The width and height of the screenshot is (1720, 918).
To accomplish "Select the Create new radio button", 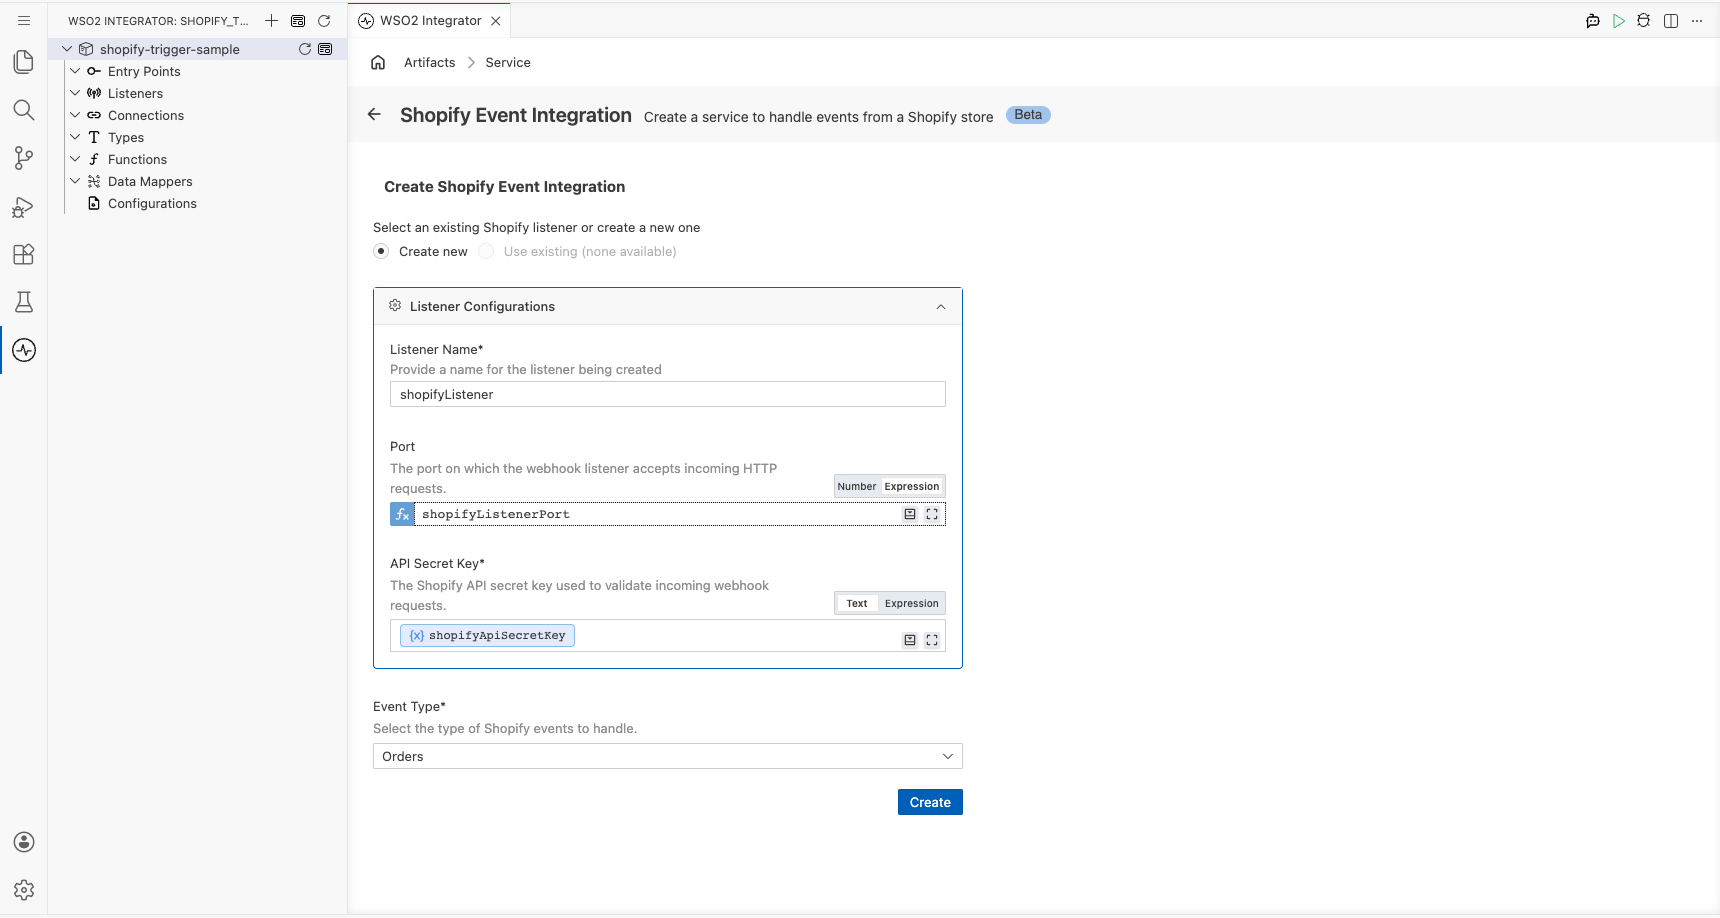I will pos(381,251).
